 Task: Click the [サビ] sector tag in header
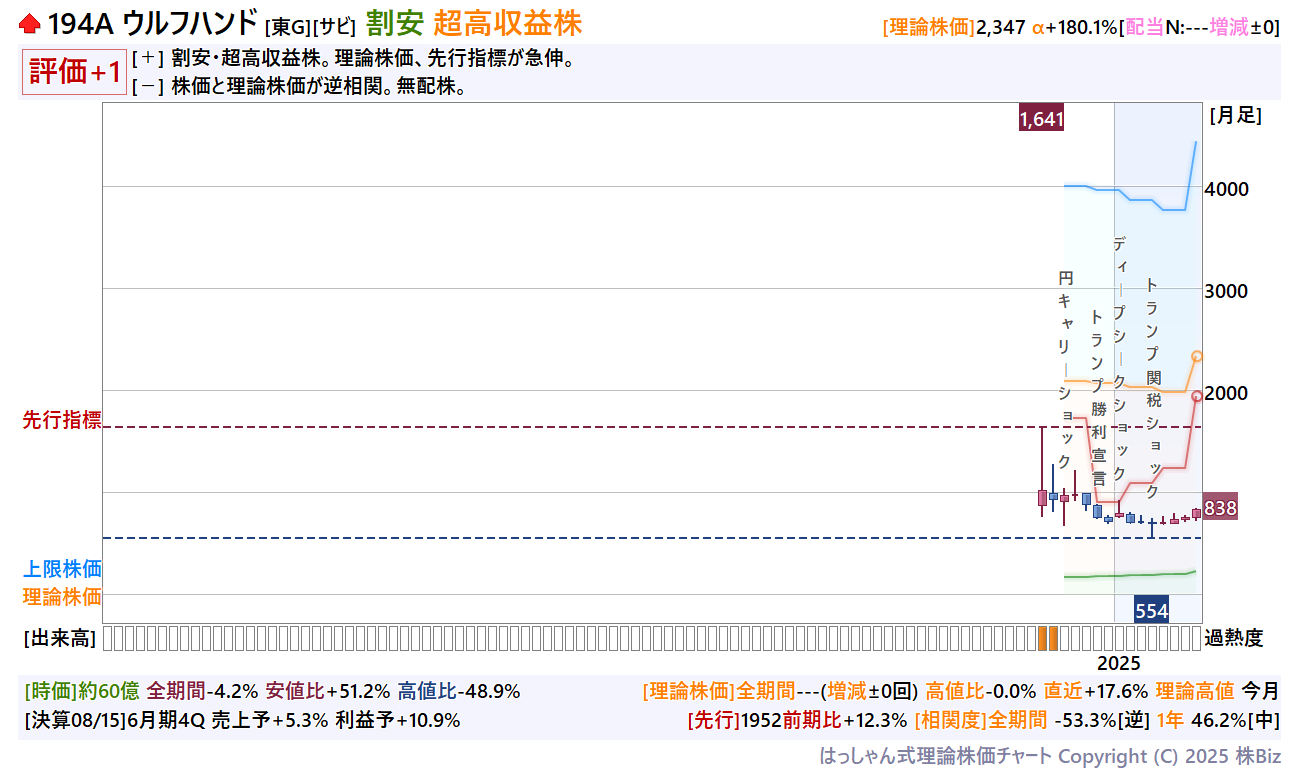[334, 26]
